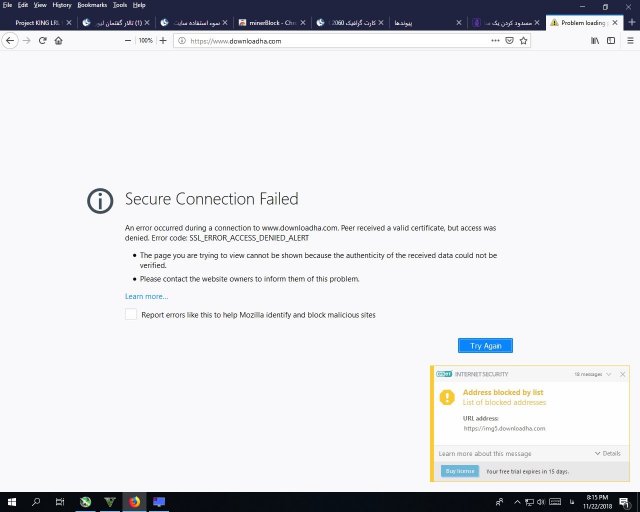Click the address bar URL field
Image resolution: width=640 pixels, height=512 pixels.
tap(330, 40)
